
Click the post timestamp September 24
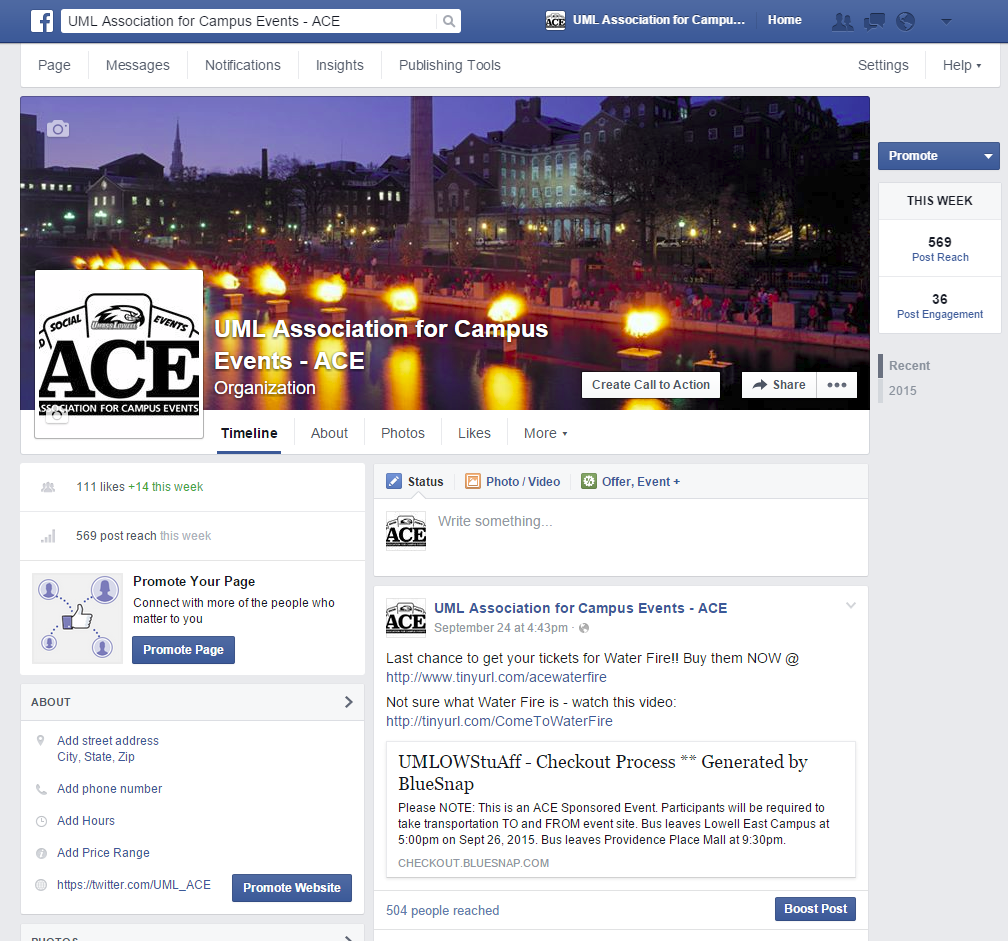[501, 628]
